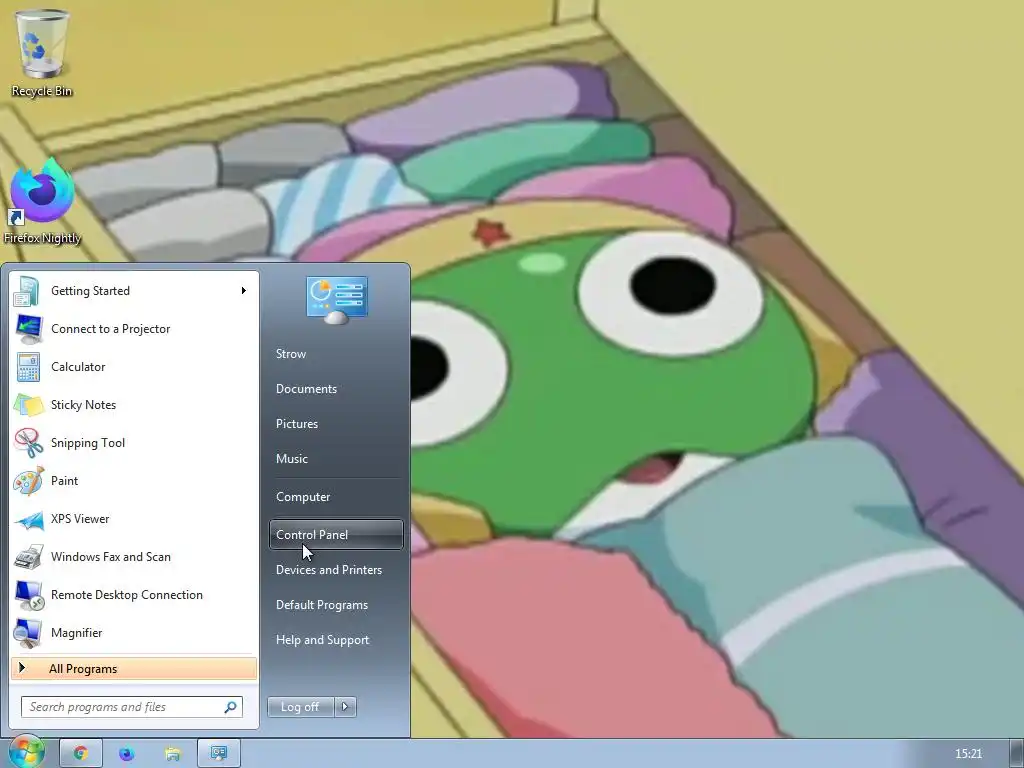The height and width of the screenshot is (768, 1024).
Task: Select Control Panel in Start menu
Action: pyautogui.click(x=336, y=535)
